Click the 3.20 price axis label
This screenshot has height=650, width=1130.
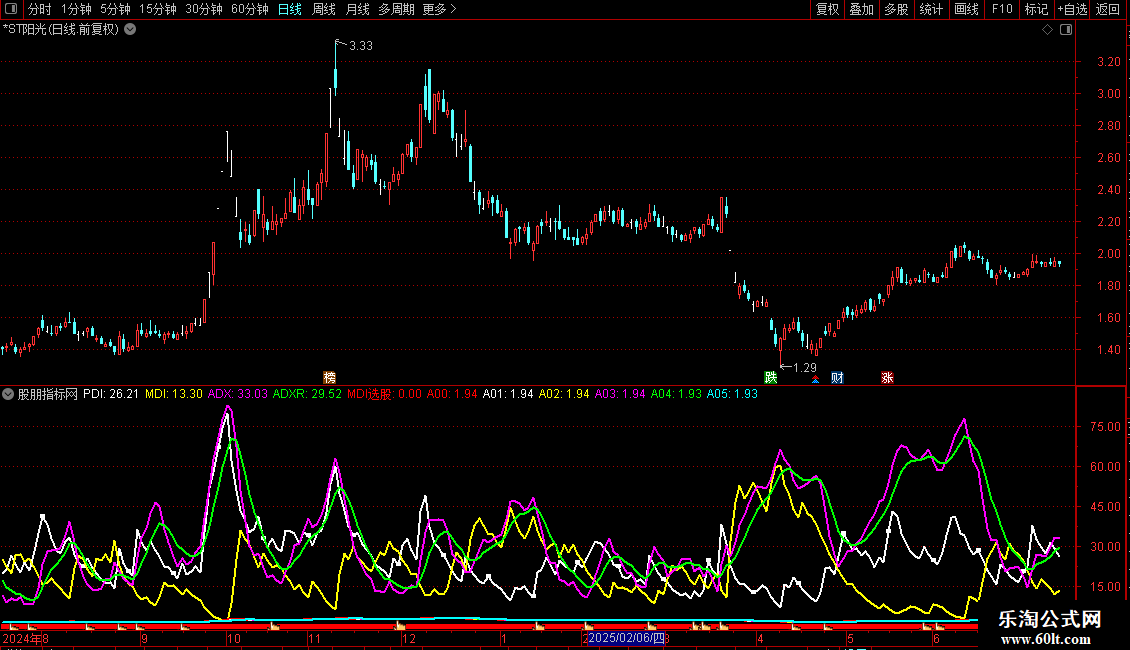[1109, 62]
